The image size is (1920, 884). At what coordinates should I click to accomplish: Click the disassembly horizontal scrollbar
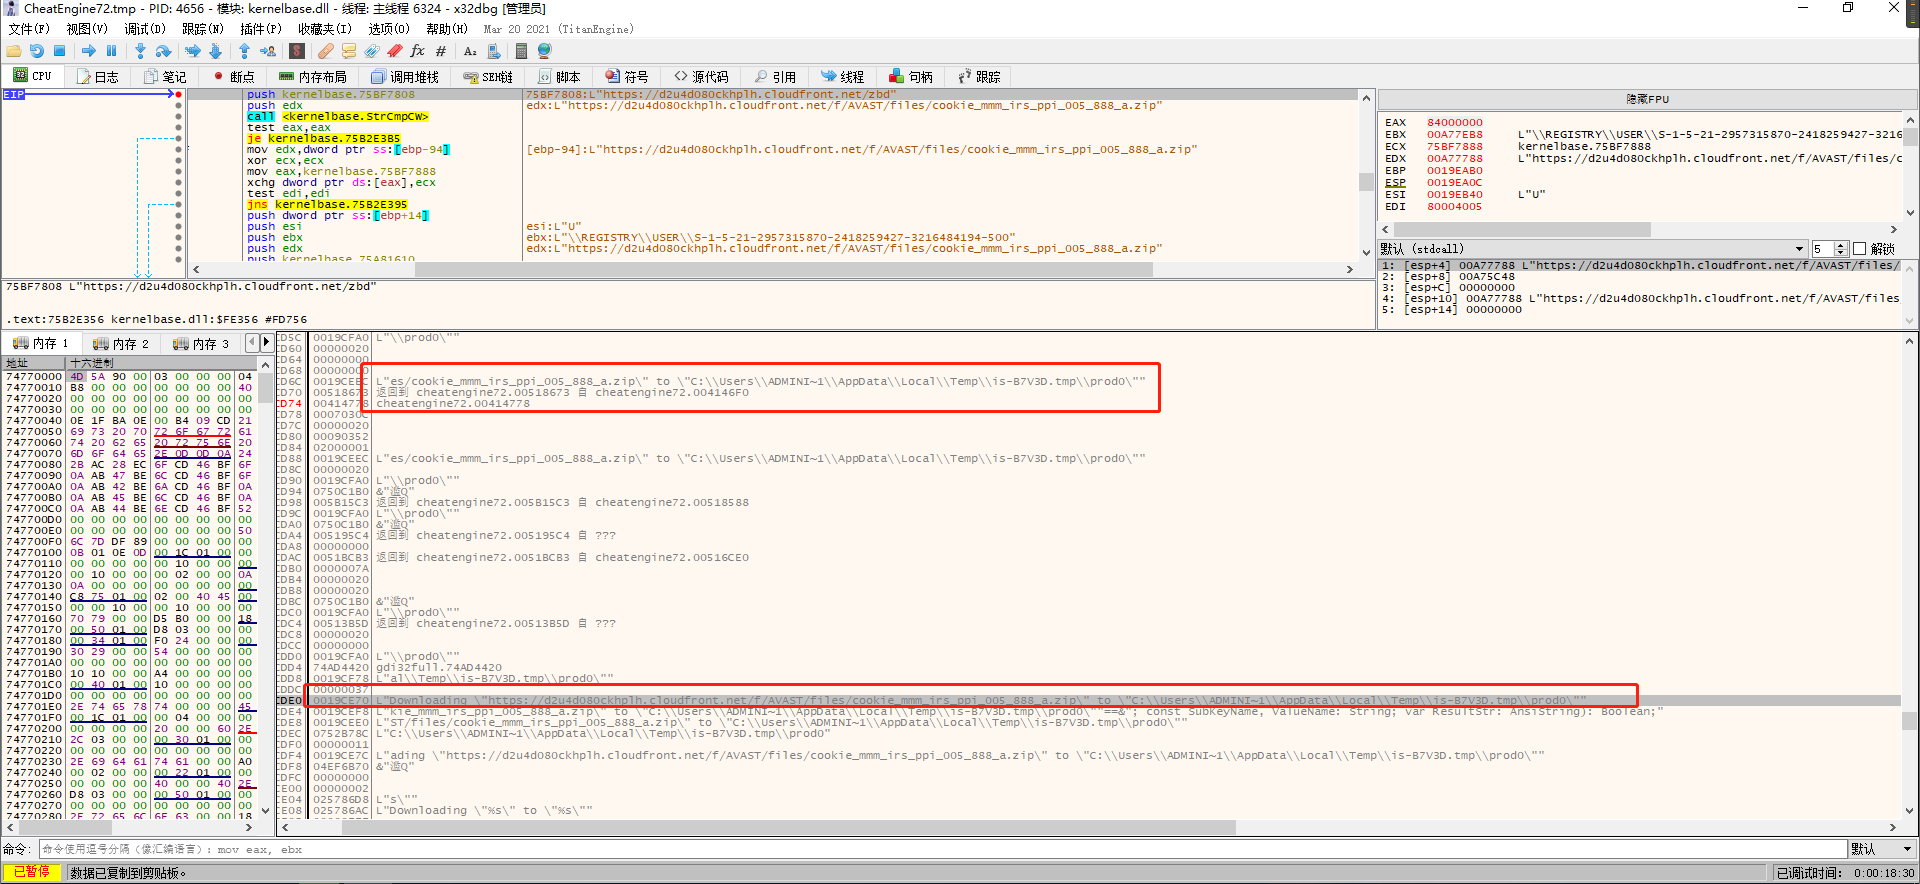[x=771, y=269]
